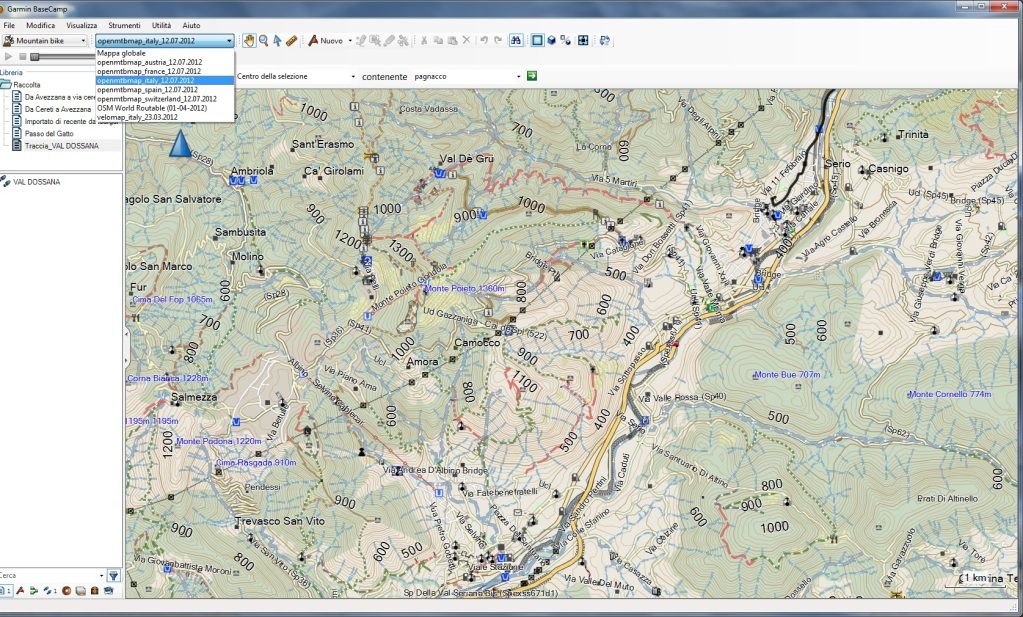Toggle the grey rounded box filter icon
The width and height of the screenshot is (1023, 617).
80,591
